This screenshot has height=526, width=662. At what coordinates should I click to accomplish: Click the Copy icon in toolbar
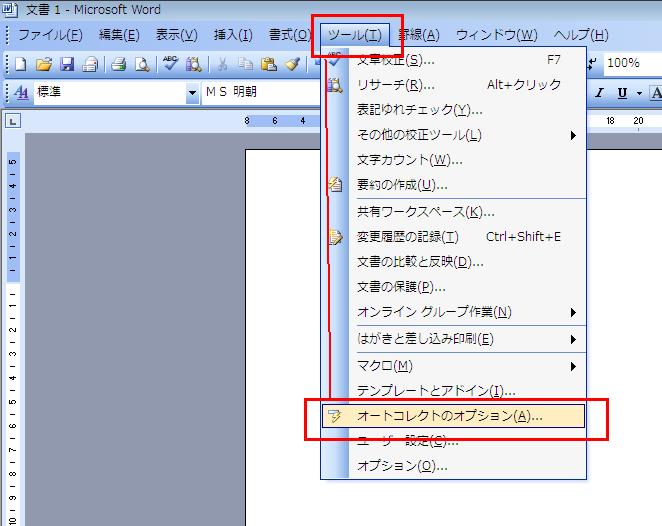click(x=245, y=64)
